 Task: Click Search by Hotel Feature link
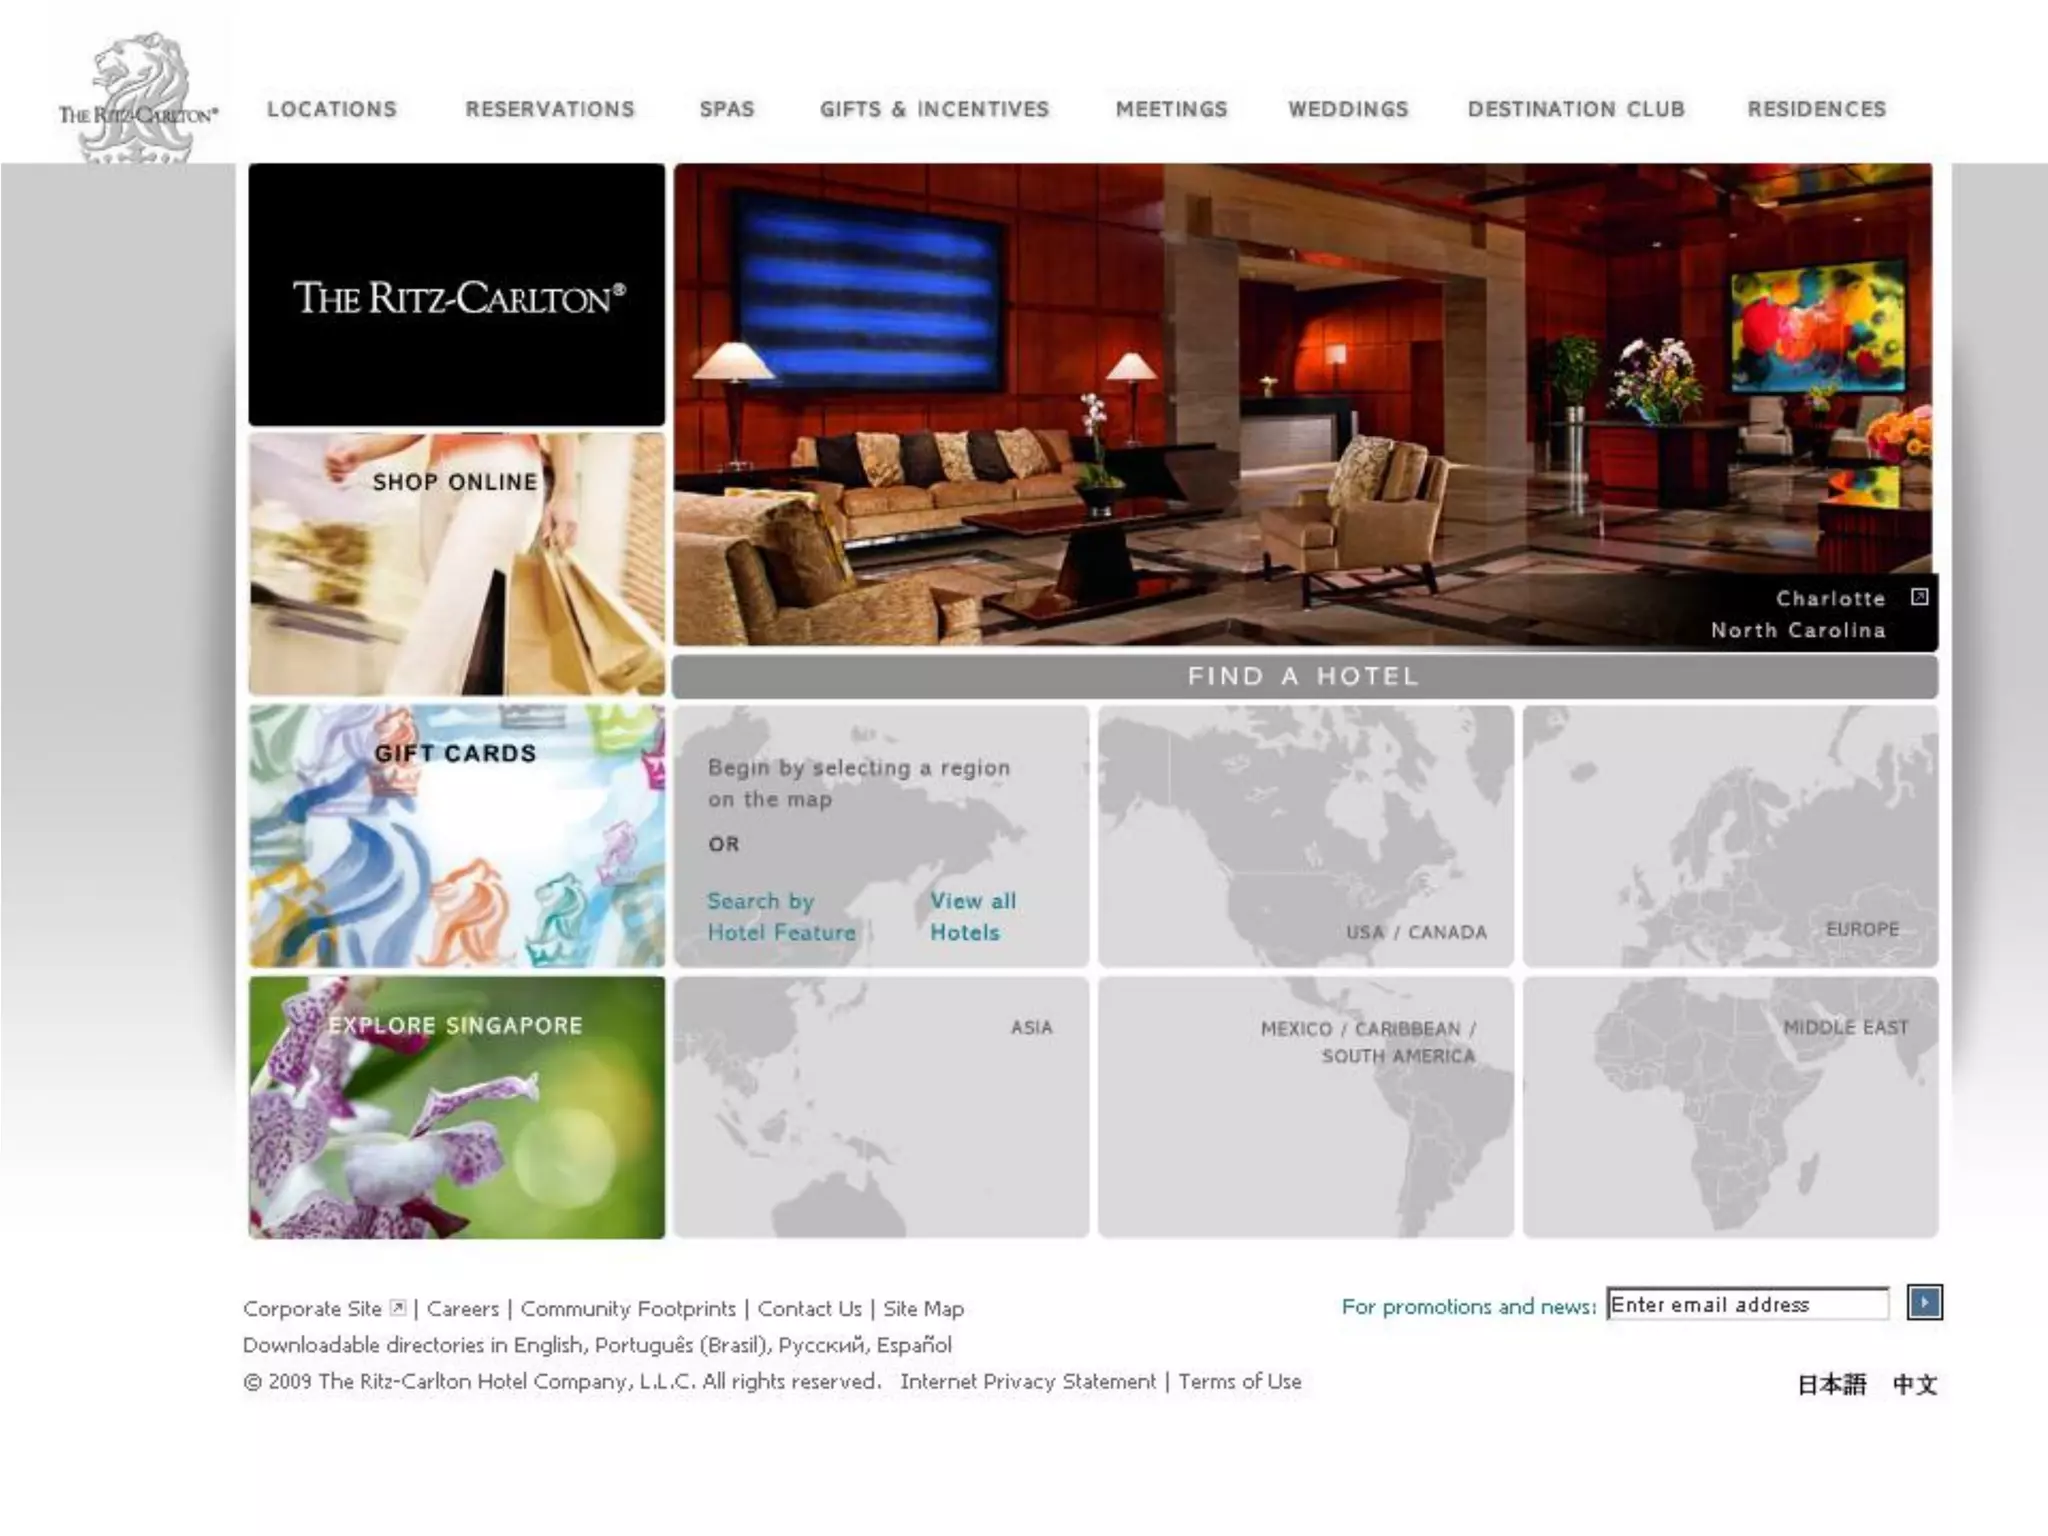pyautogui.click(x=781, y=916)
